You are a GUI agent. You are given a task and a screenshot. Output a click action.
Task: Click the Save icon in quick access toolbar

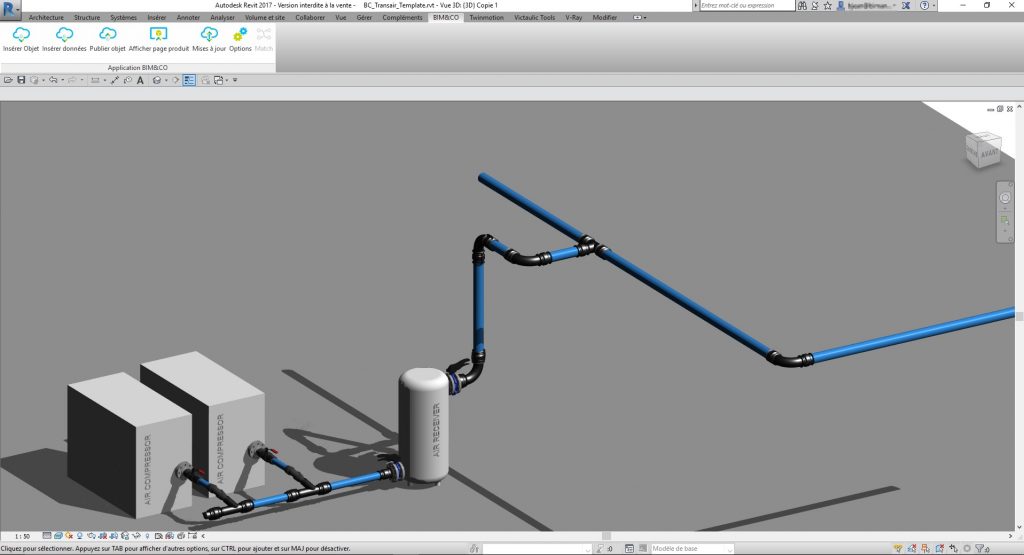point(21,80)
